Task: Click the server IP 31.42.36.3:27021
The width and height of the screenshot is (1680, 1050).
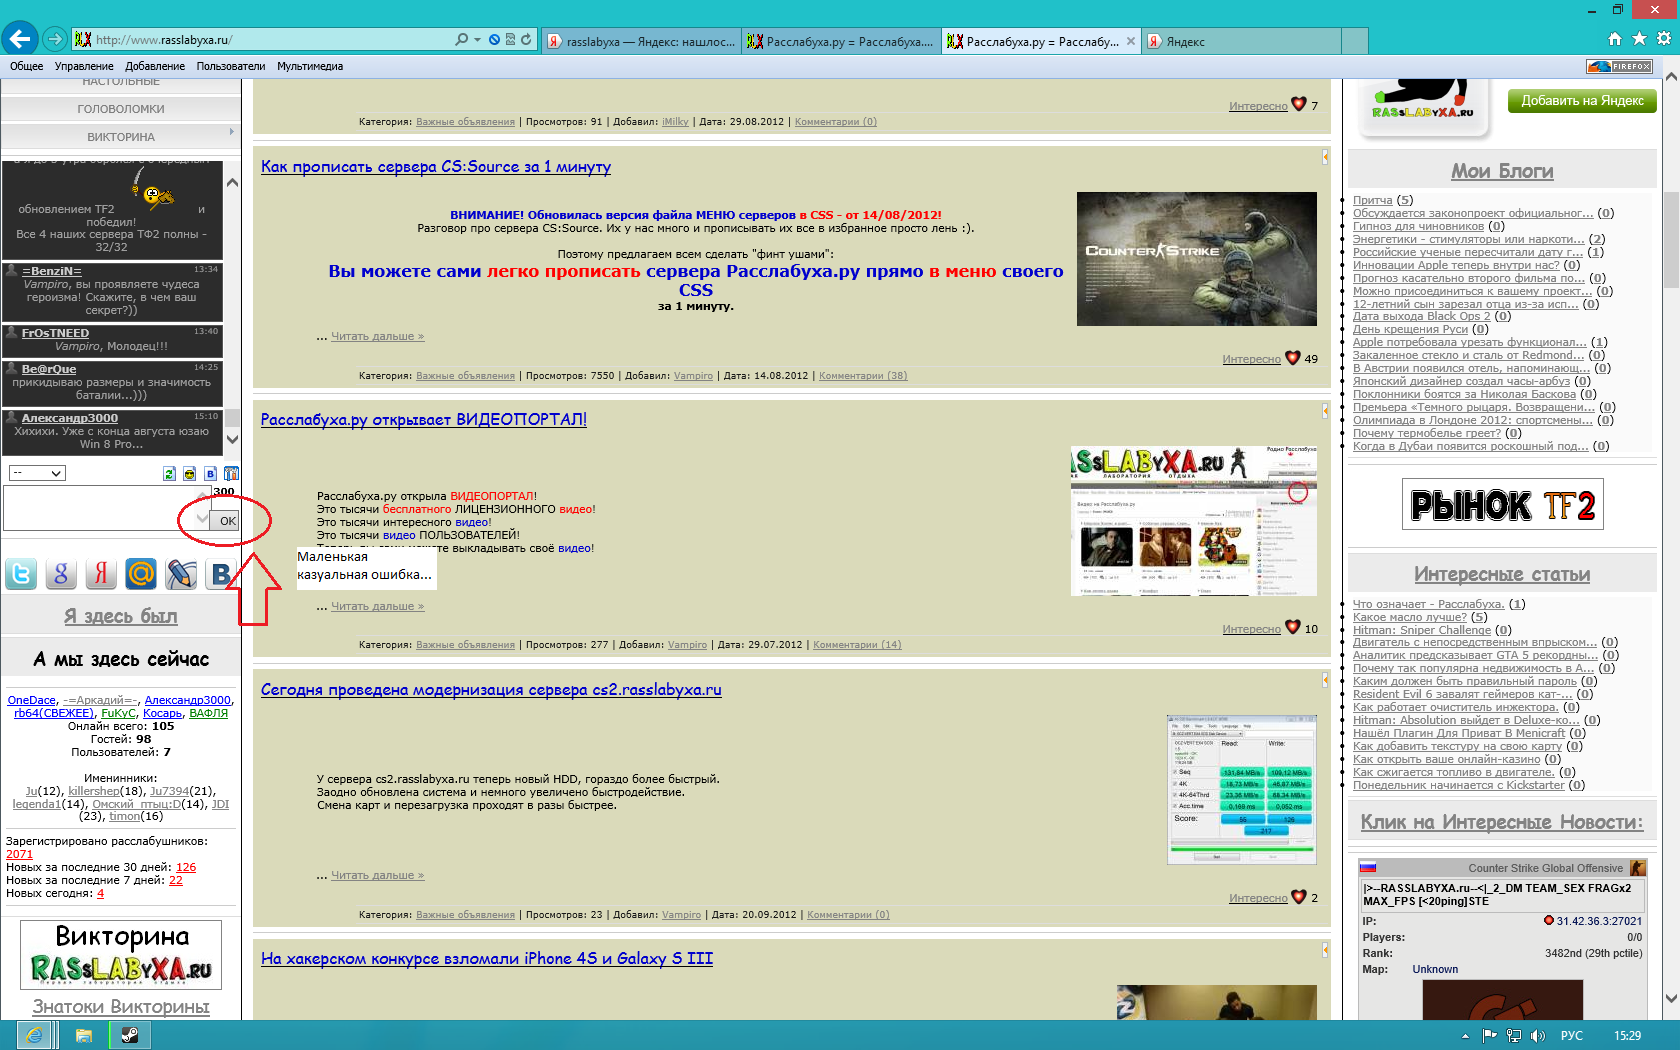Action: [x=1599, y=921]
